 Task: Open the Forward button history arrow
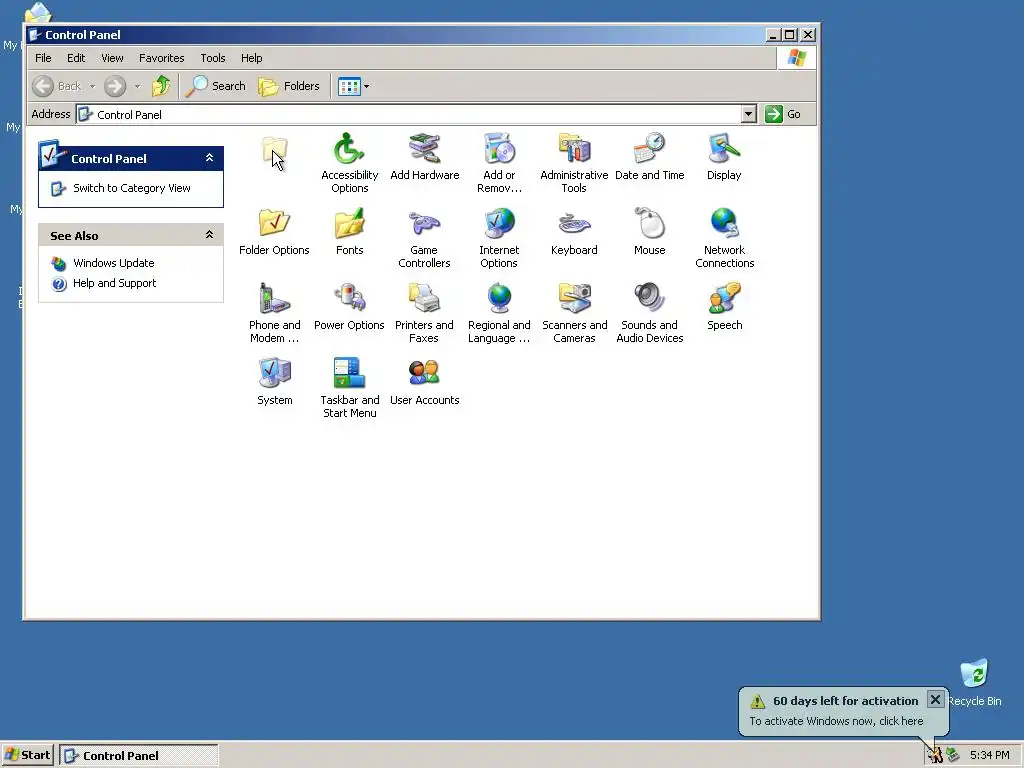click(x=137, y=86)
